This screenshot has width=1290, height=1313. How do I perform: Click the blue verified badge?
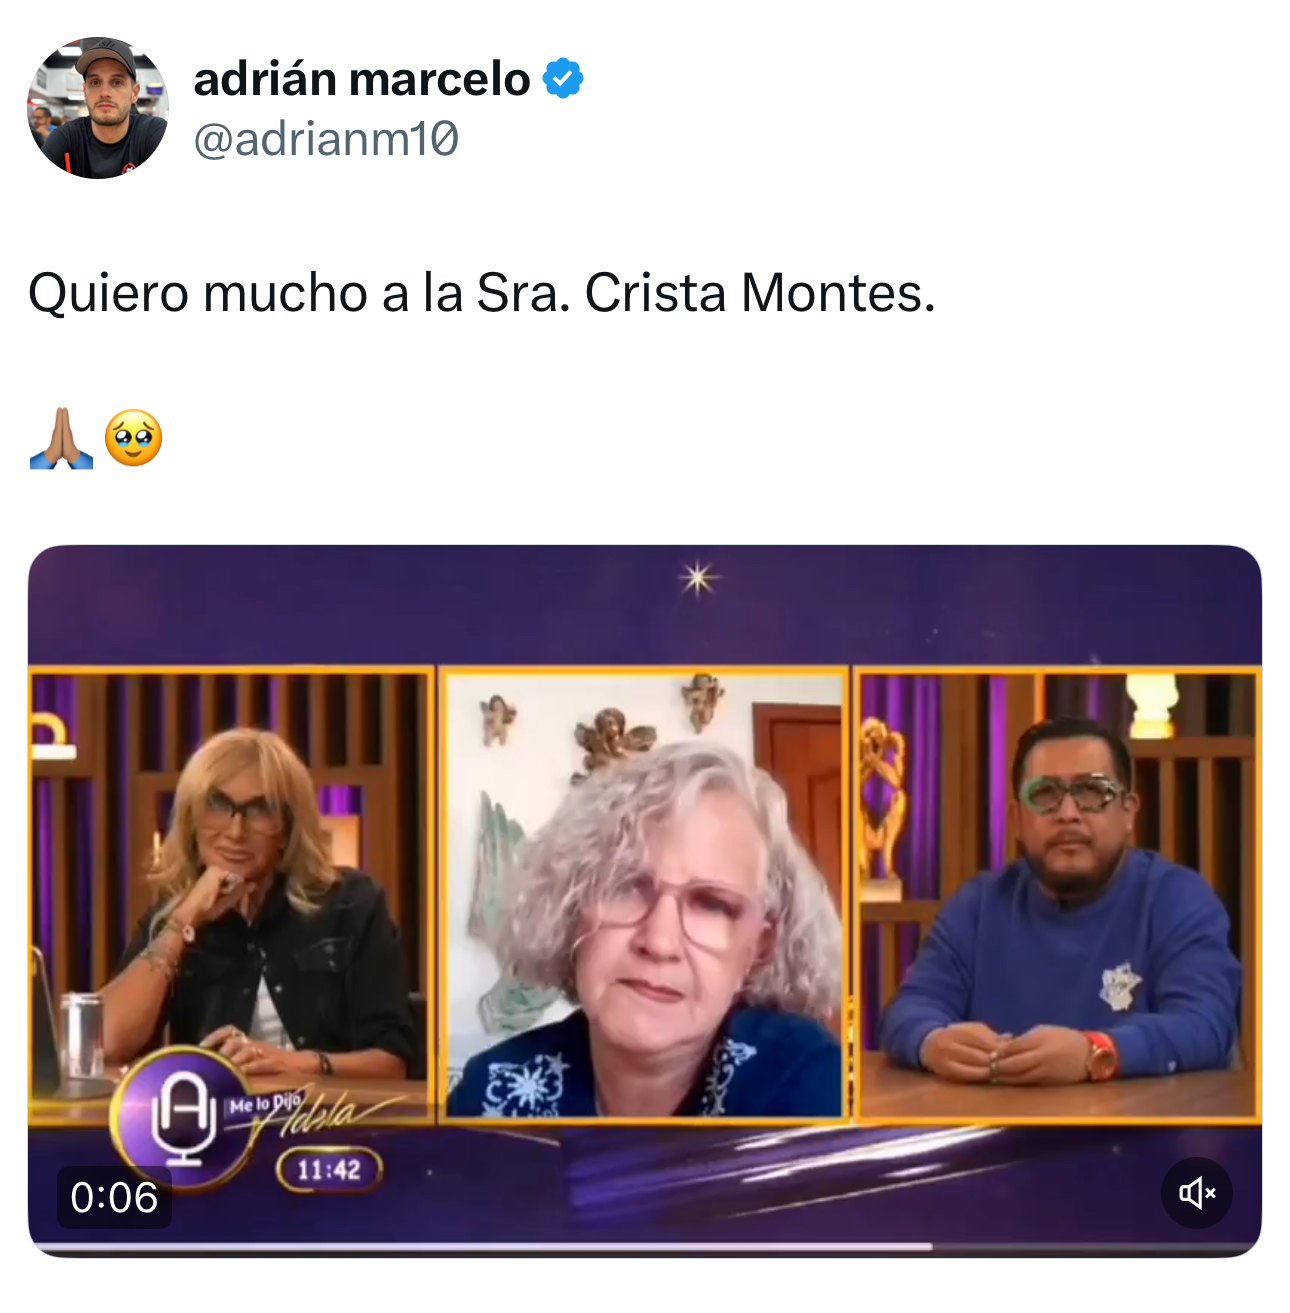(x=563, y=79)
